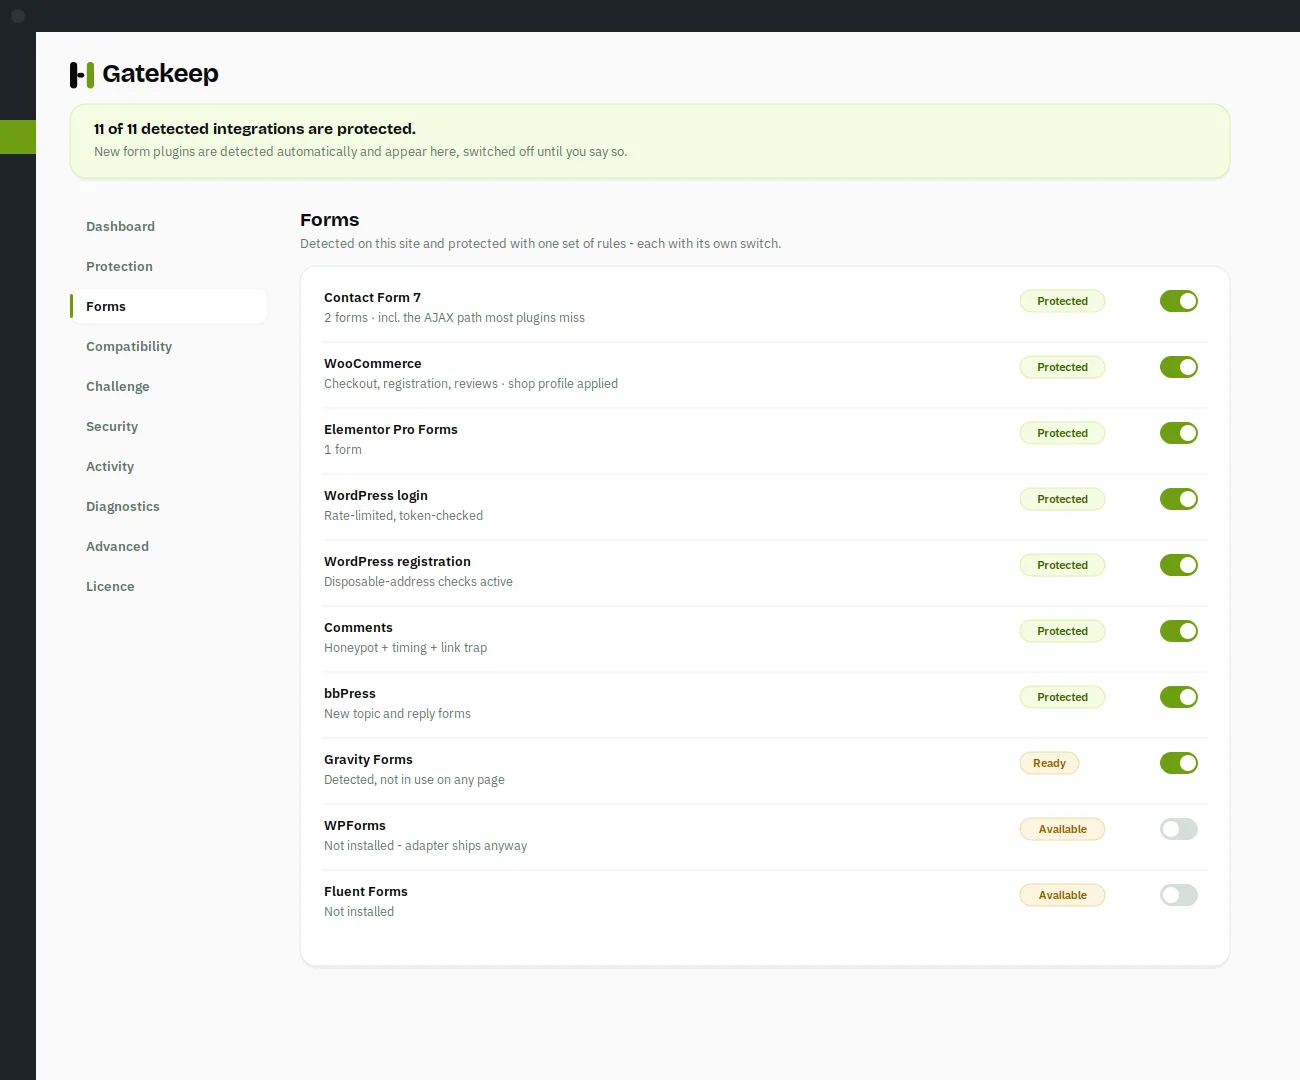
Task: Enable WPForms adapter switch
Action: pos(1179,829)
